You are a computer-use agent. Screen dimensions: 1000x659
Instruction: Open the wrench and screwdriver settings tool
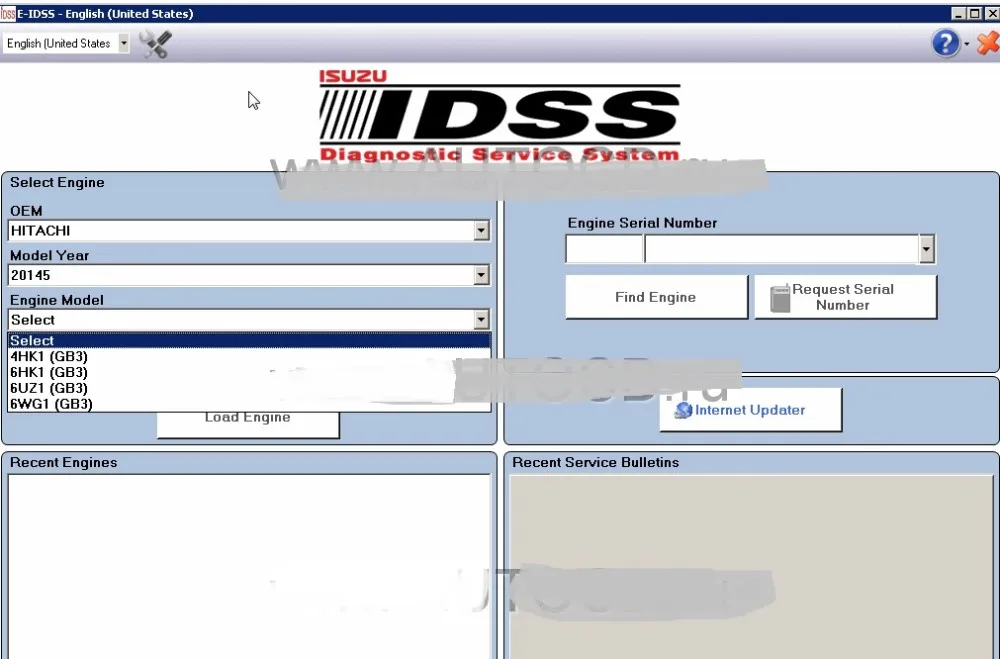click(x=156, y=44)
